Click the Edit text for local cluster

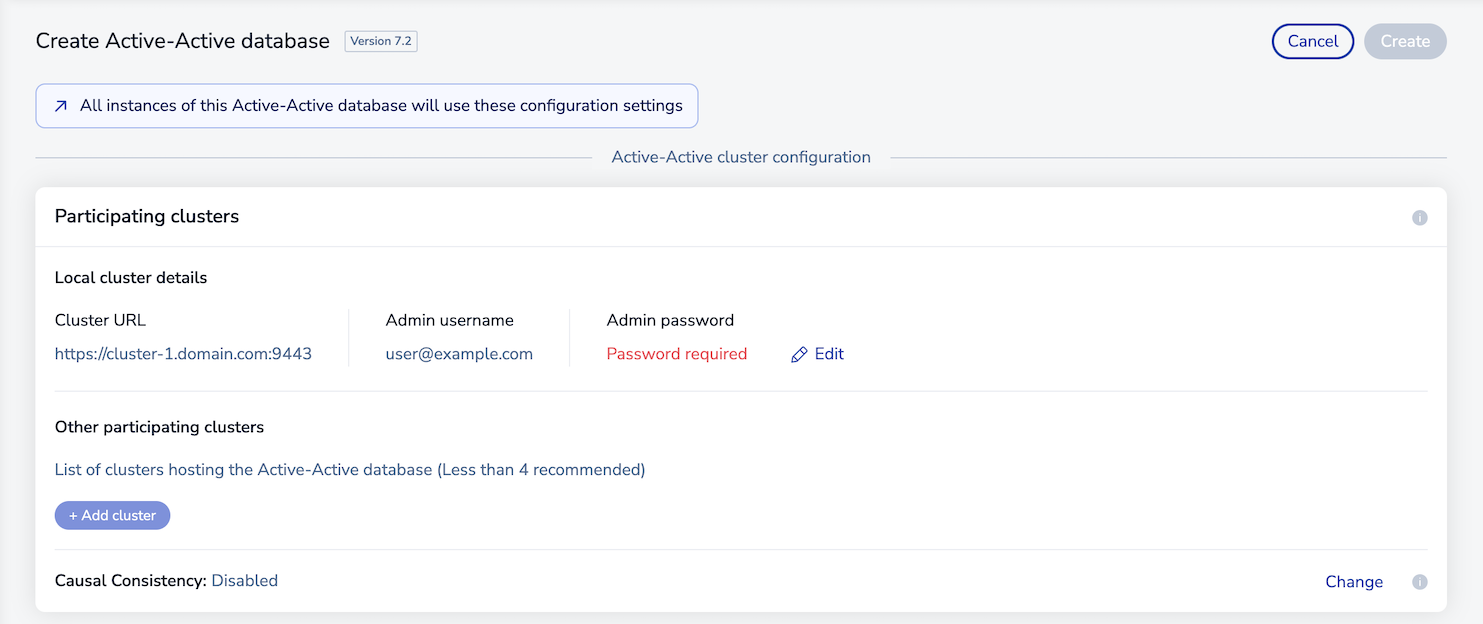tap(829, 354)
